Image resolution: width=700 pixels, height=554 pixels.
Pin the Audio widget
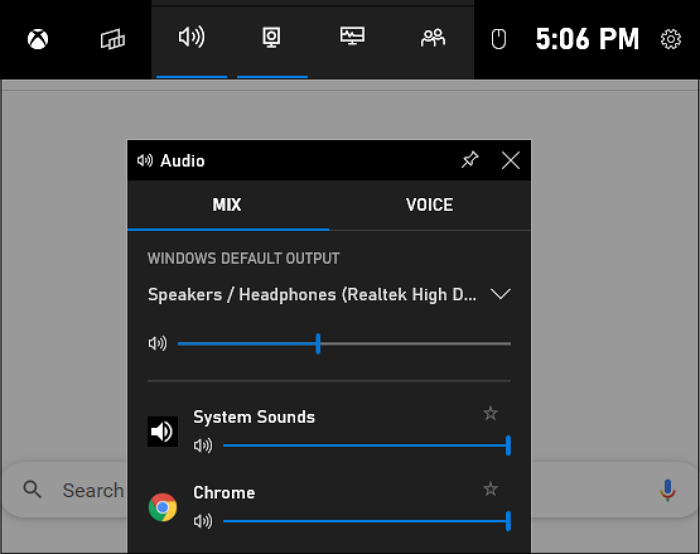coord(469,160)
